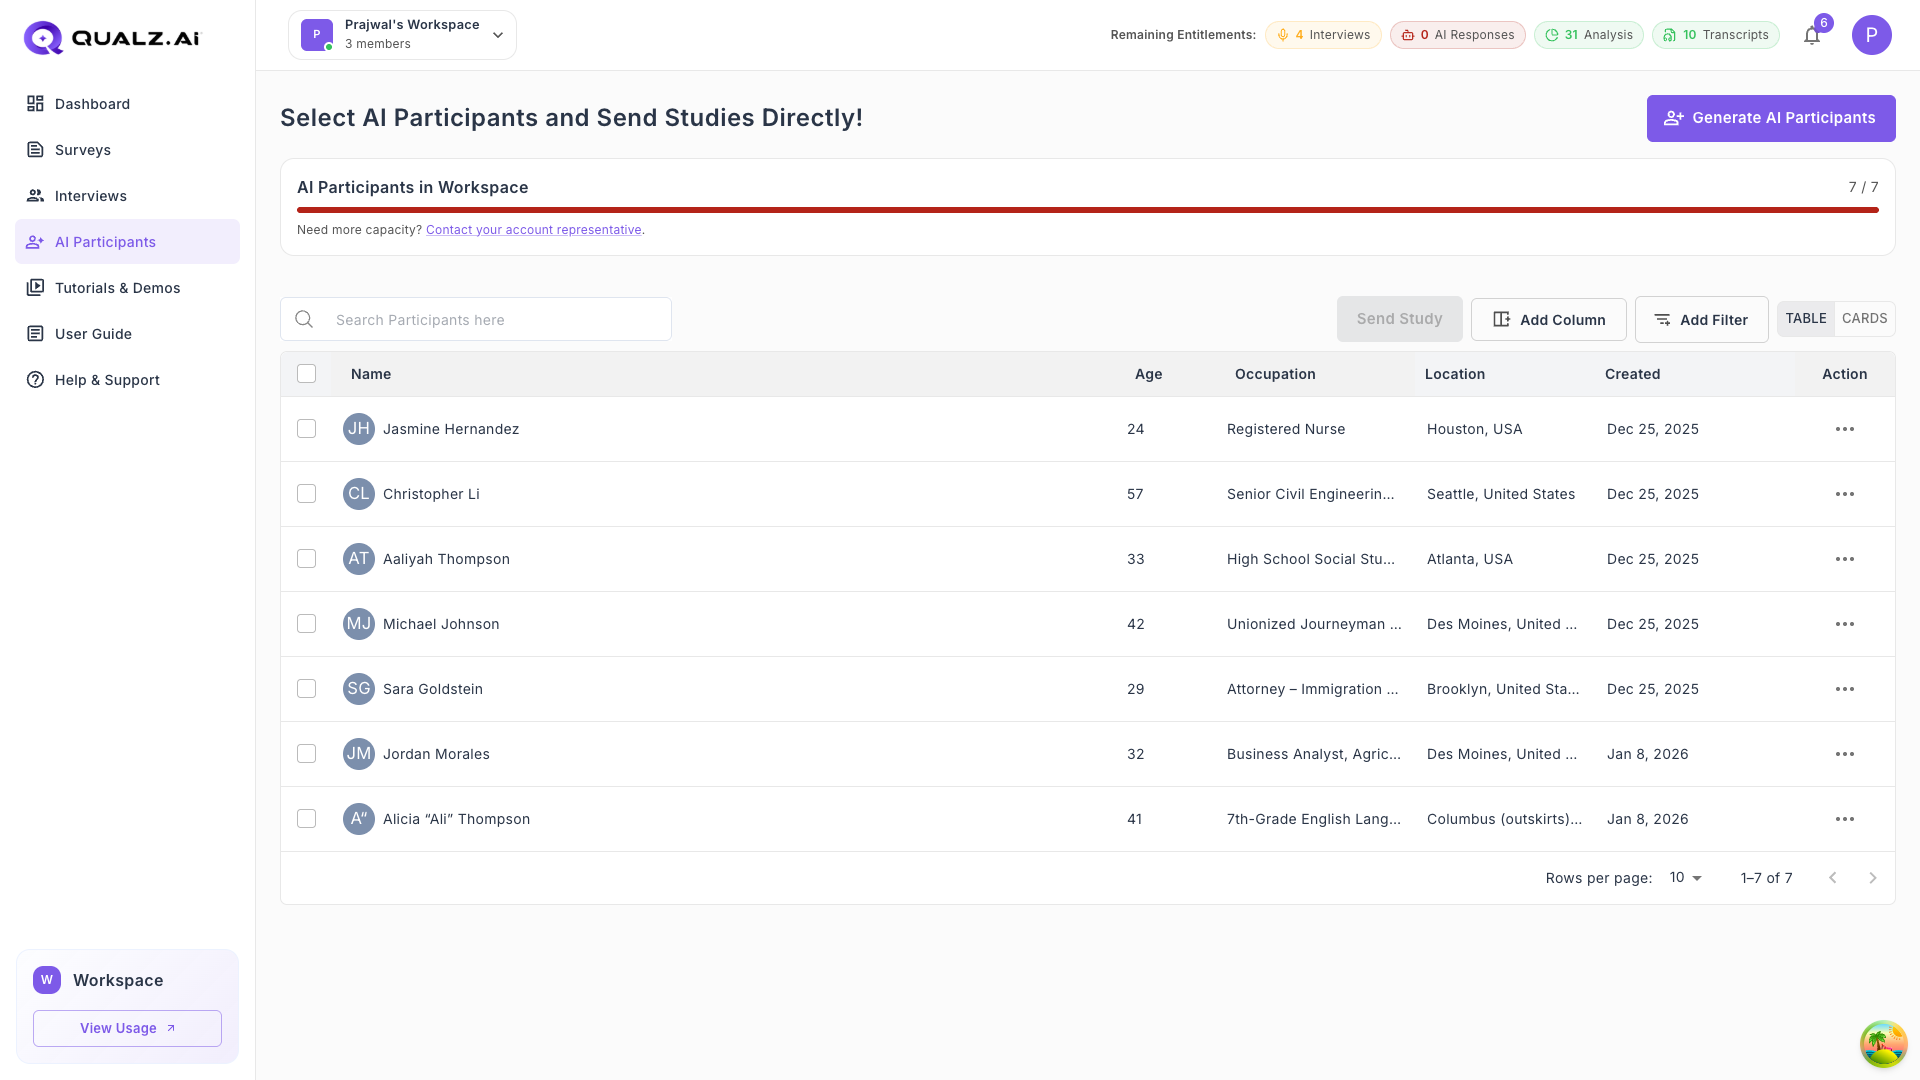Click the palm tree widget icon
The image size is (1920, 1080).
[x=1883, y=1044]
